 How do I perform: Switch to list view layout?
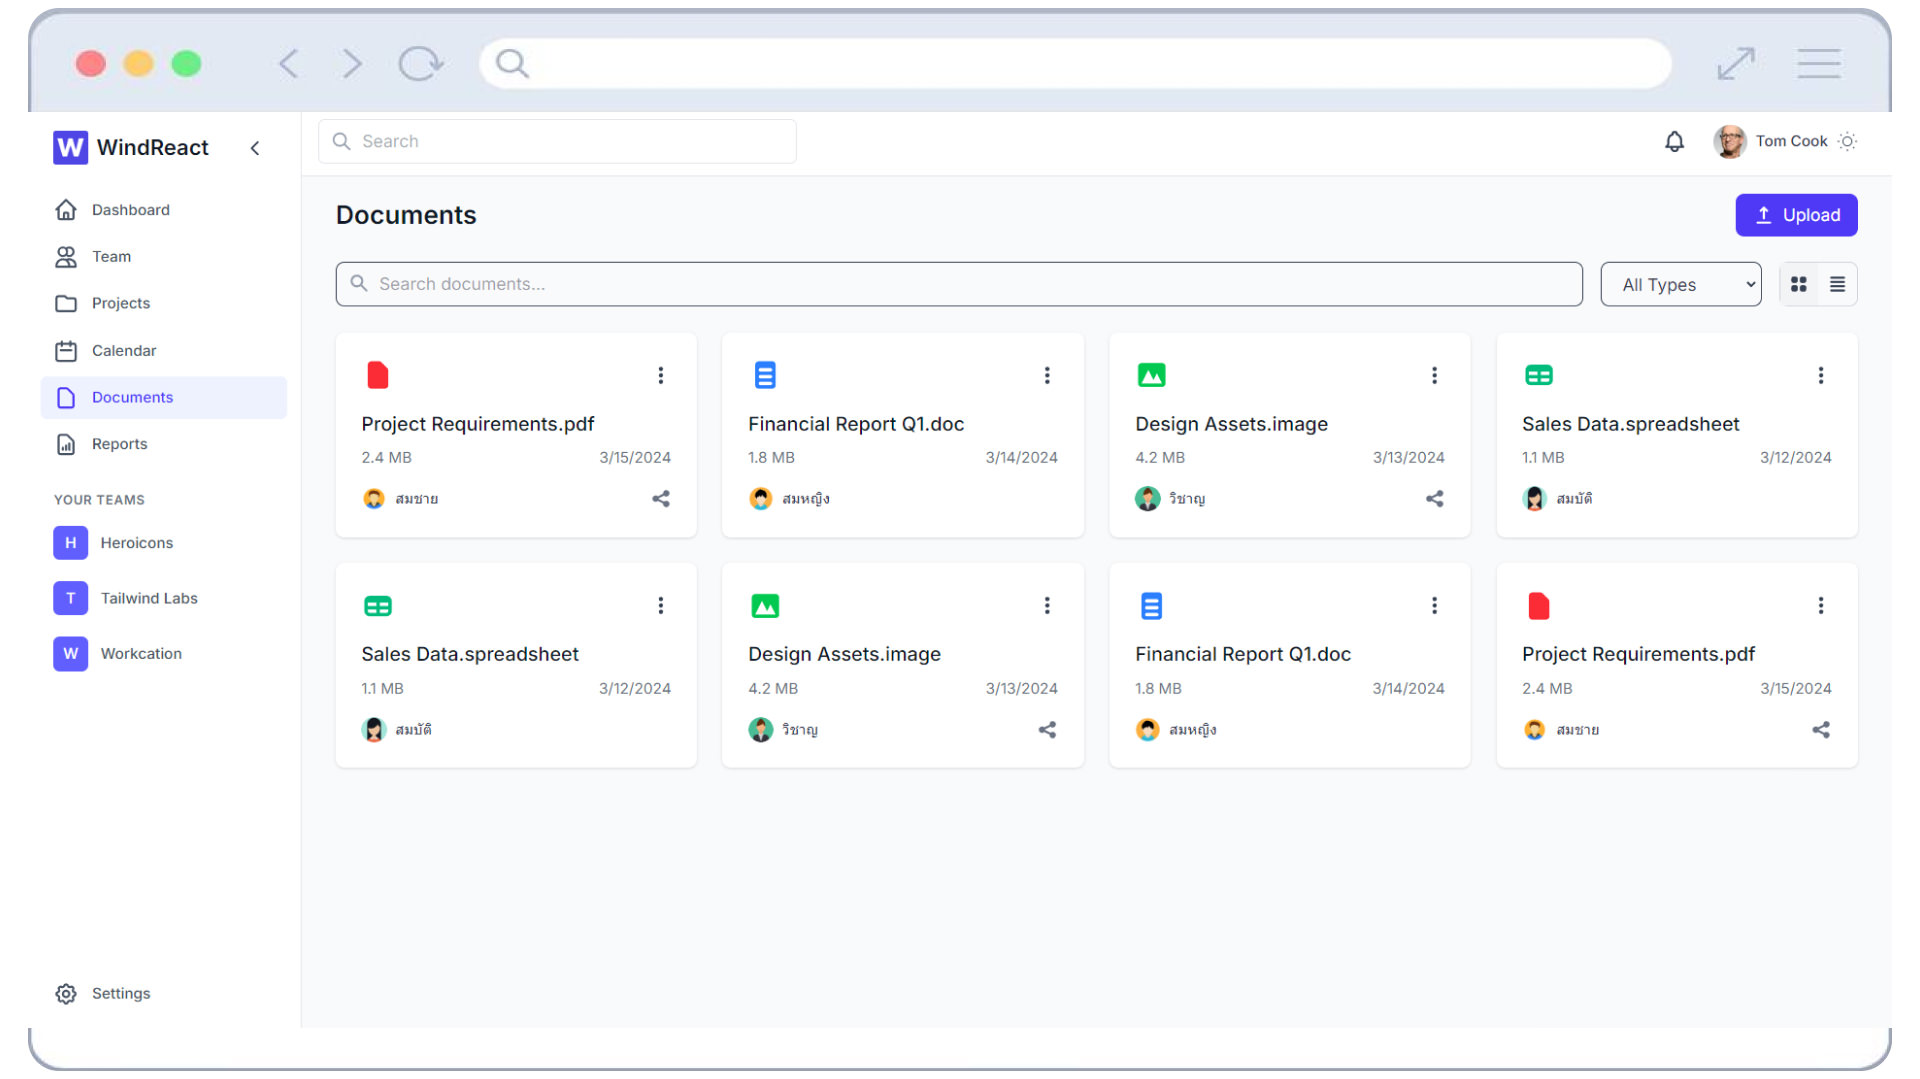pos(1837,285)
